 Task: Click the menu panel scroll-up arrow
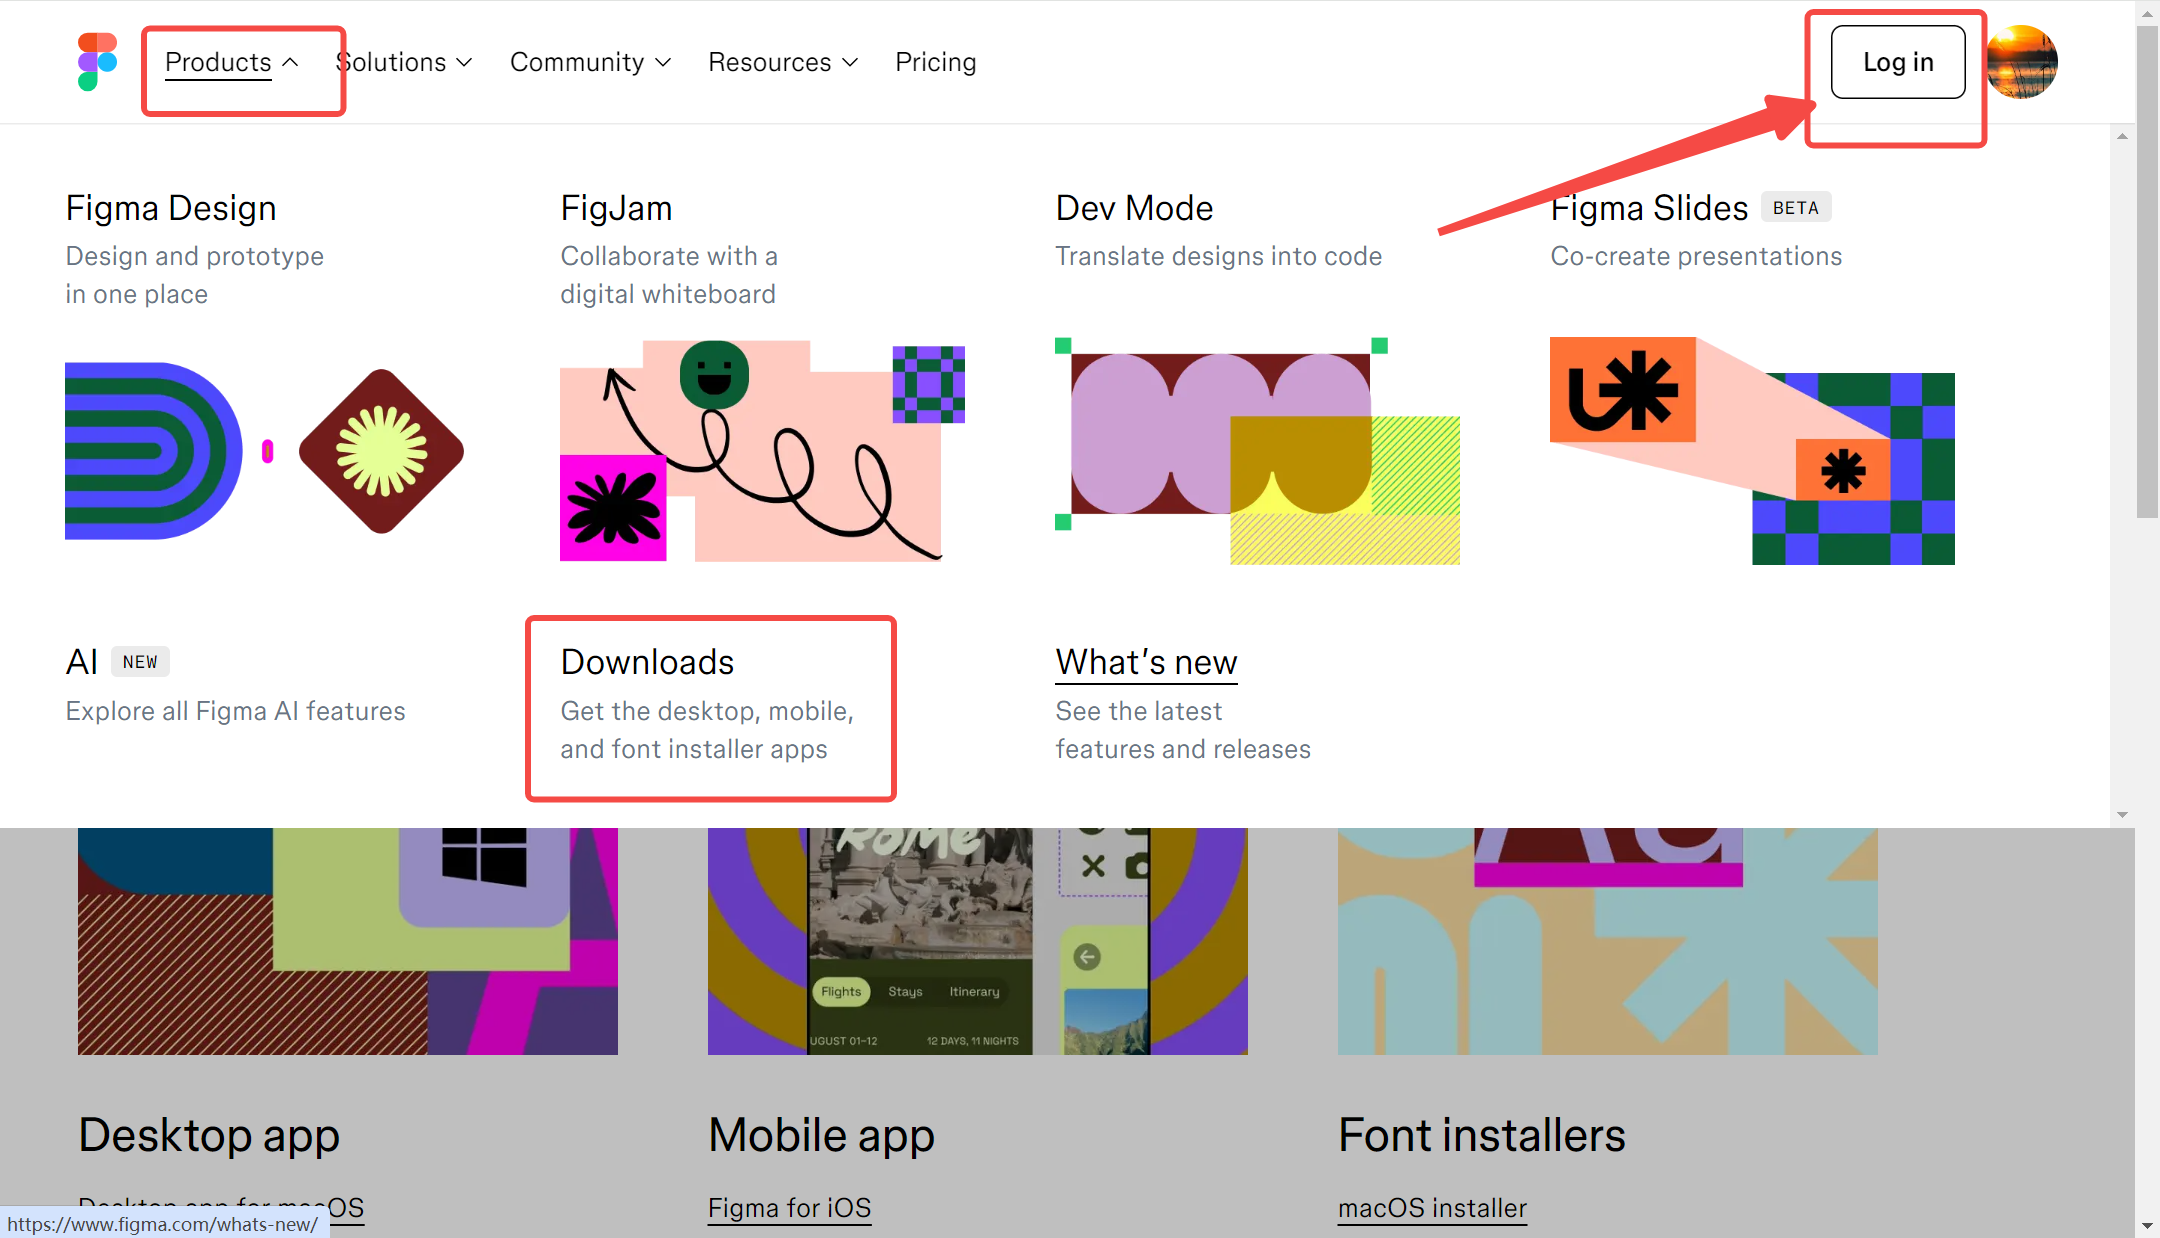[x=2122, y=136]
